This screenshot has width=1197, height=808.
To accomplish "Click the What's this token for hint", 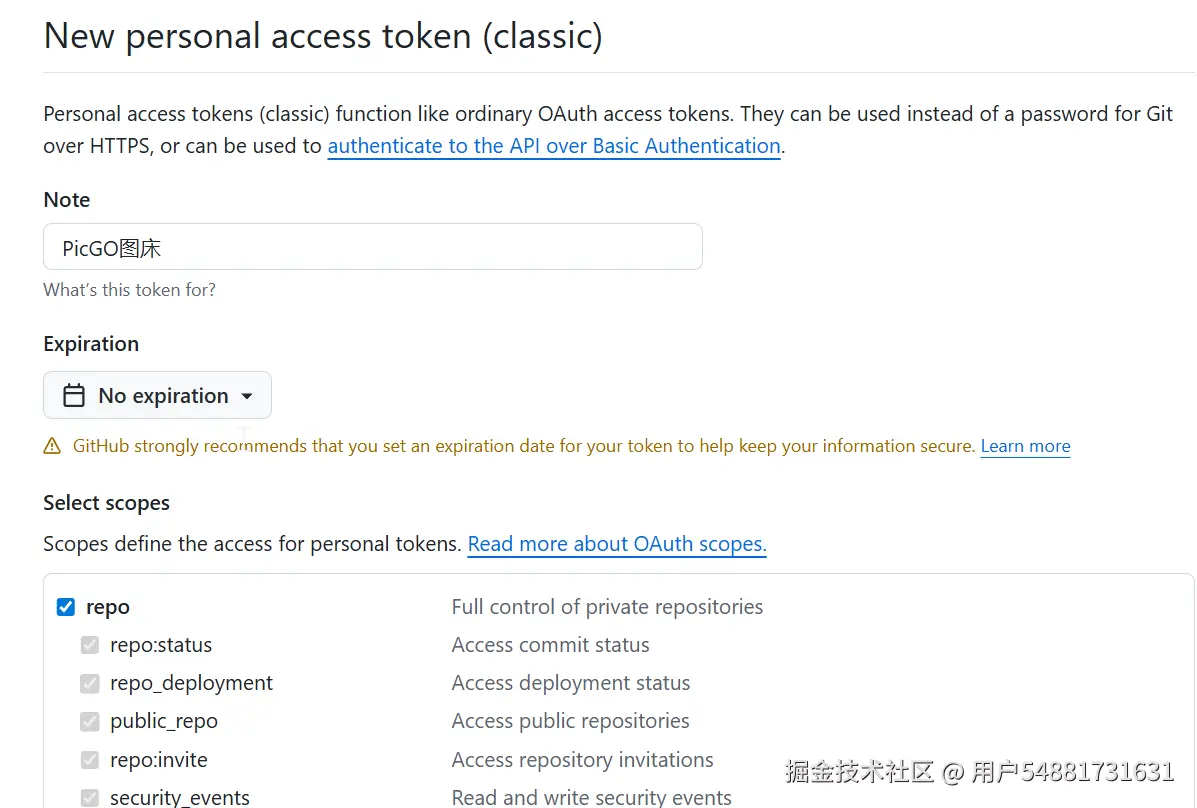I will click(129, 290).
